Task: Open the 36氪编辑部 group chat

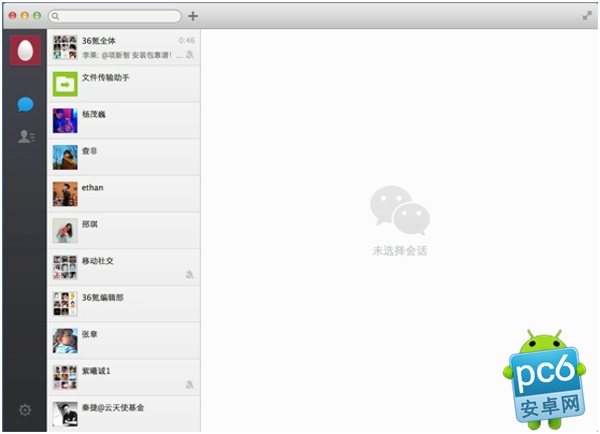Action: click(x=124, y=303)
